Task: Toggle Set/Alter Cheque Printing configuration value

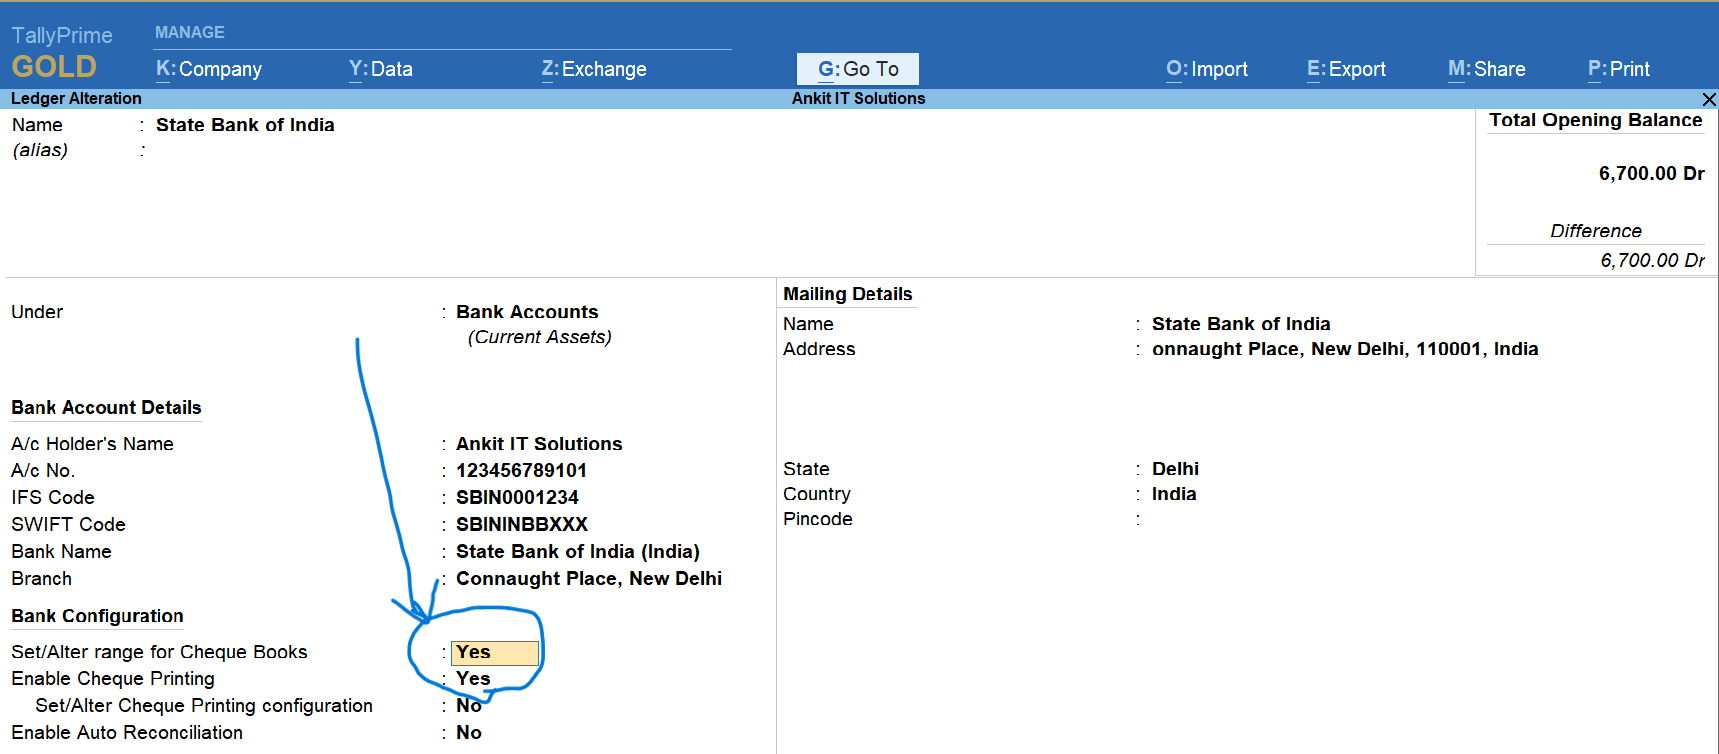Action: coord(469,706)
